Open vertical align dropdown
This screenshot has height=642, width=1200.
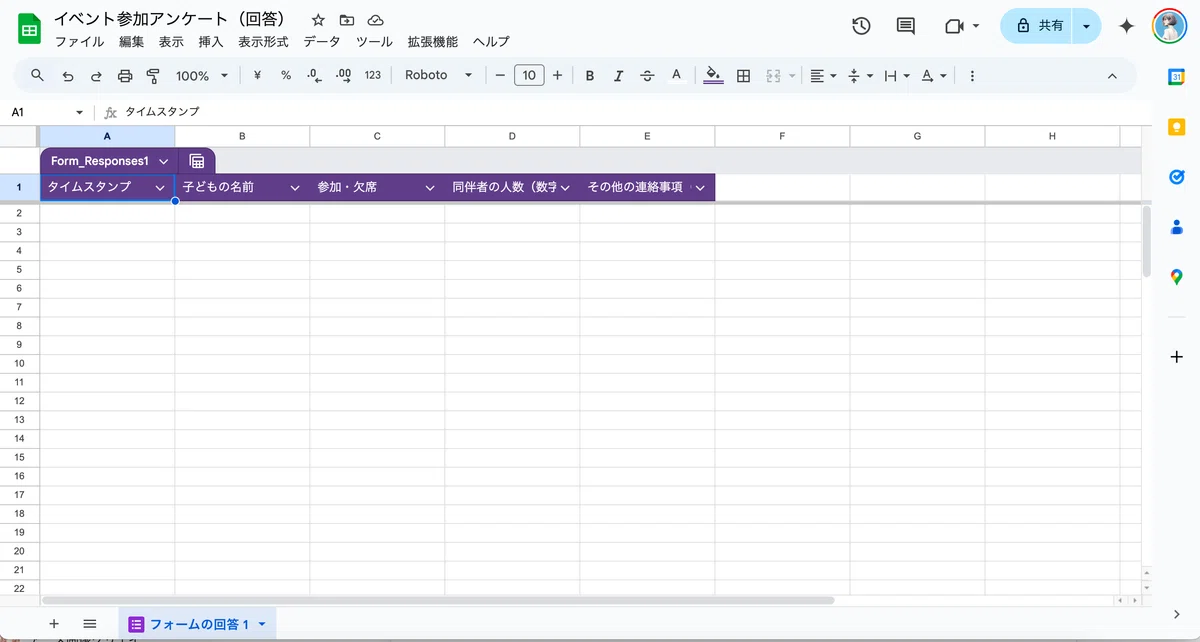coord(860,75)
